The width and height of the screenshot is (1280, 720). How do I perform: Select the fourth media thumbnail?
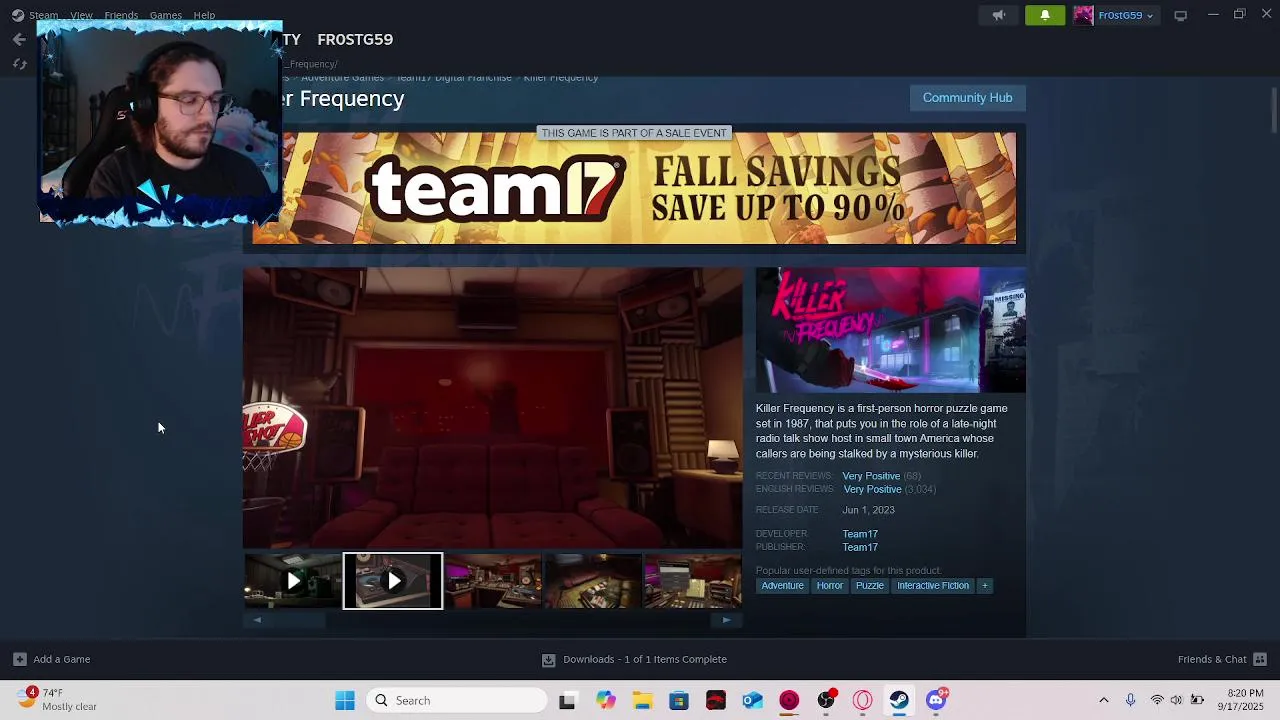(x=592, y=580)
